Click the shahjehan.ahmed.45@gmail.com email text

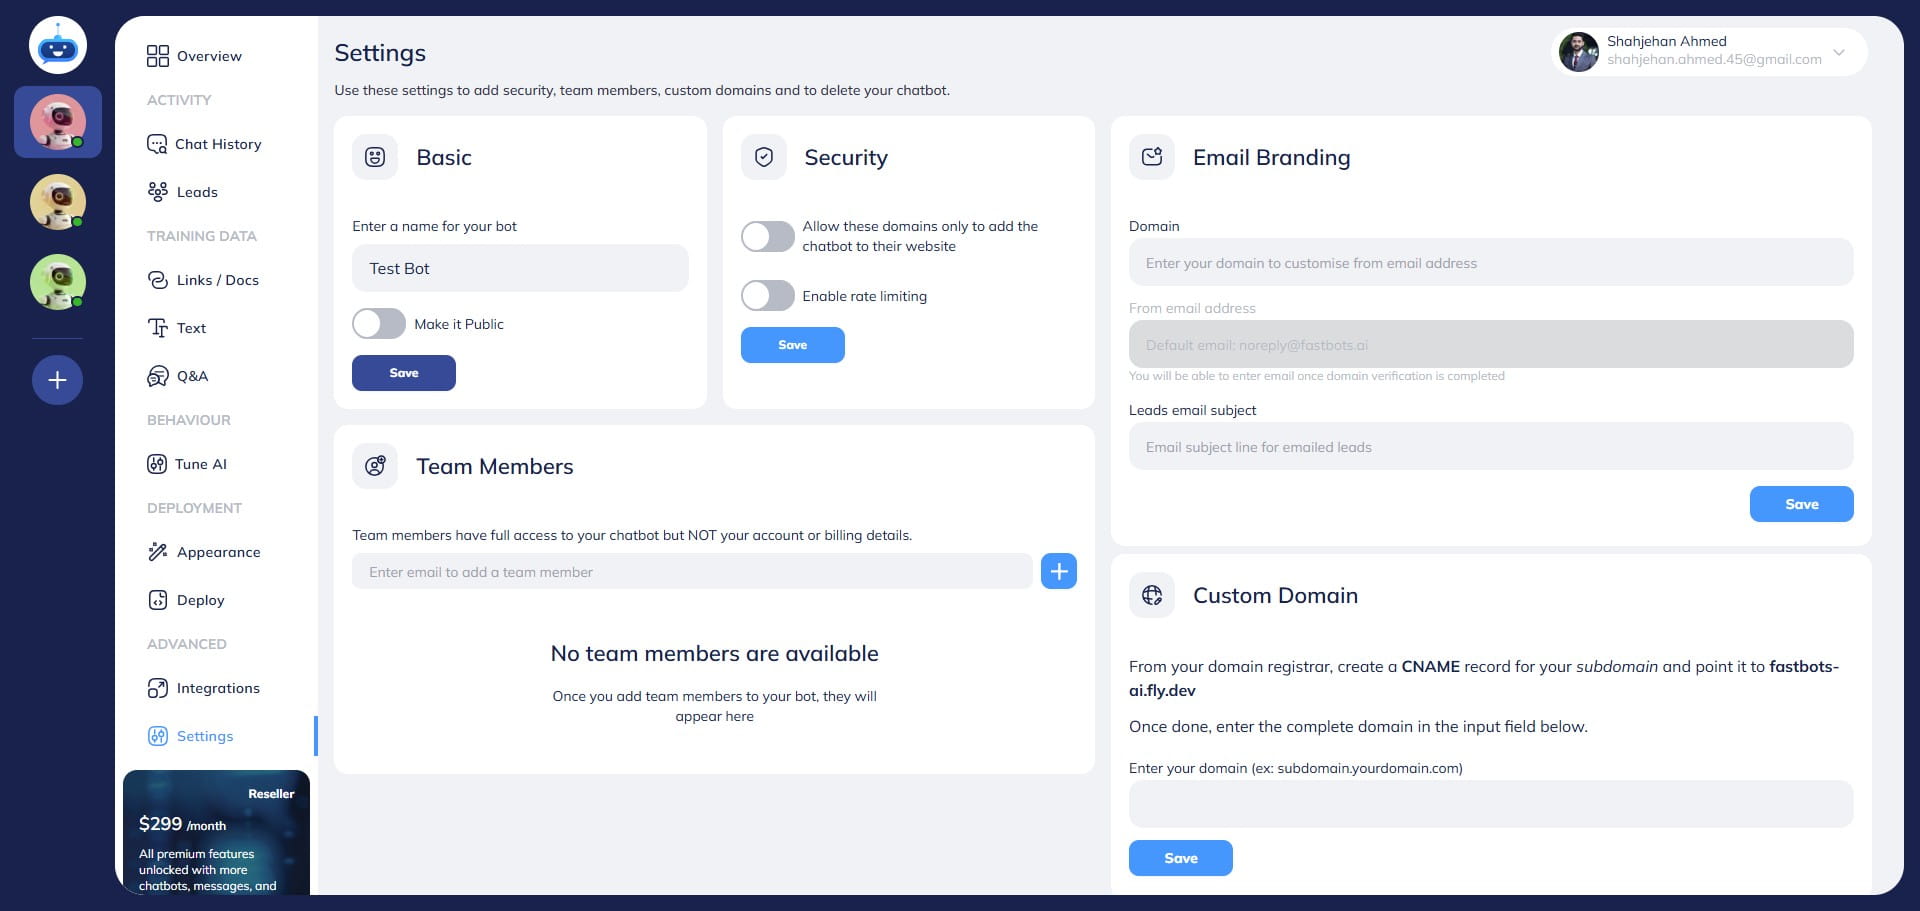pyautogui.click(x=1714, y=60)
